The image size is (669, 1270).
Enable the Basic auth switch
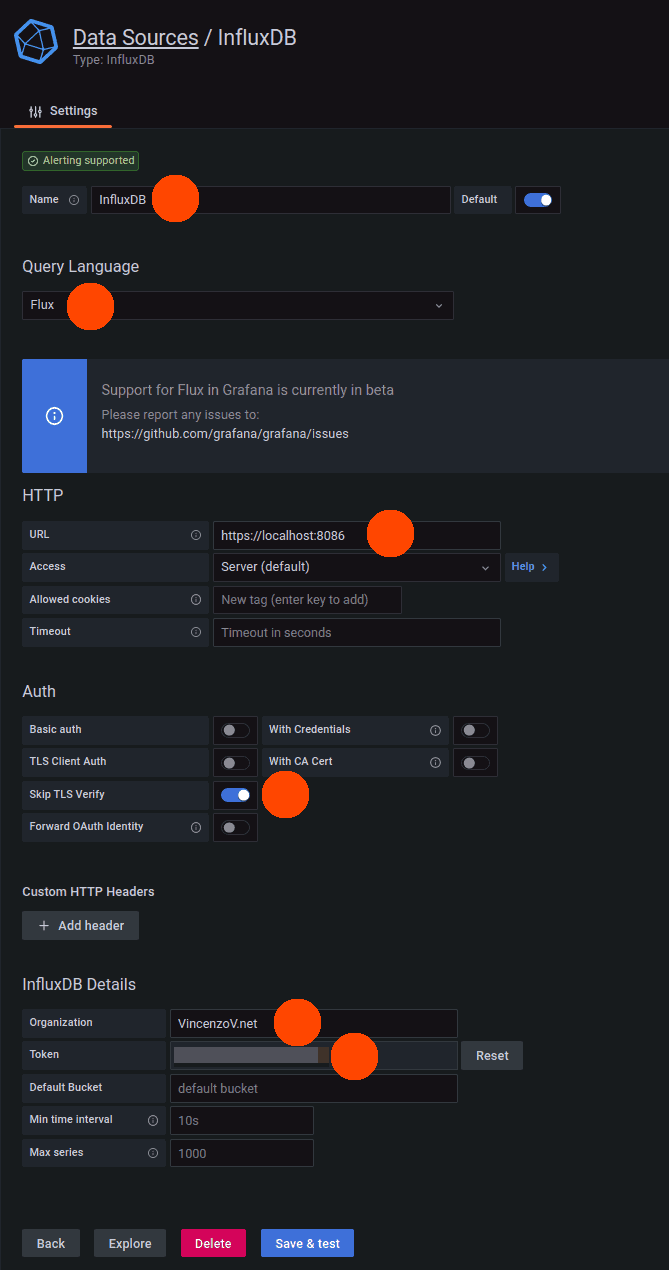[x=236, y=730]
